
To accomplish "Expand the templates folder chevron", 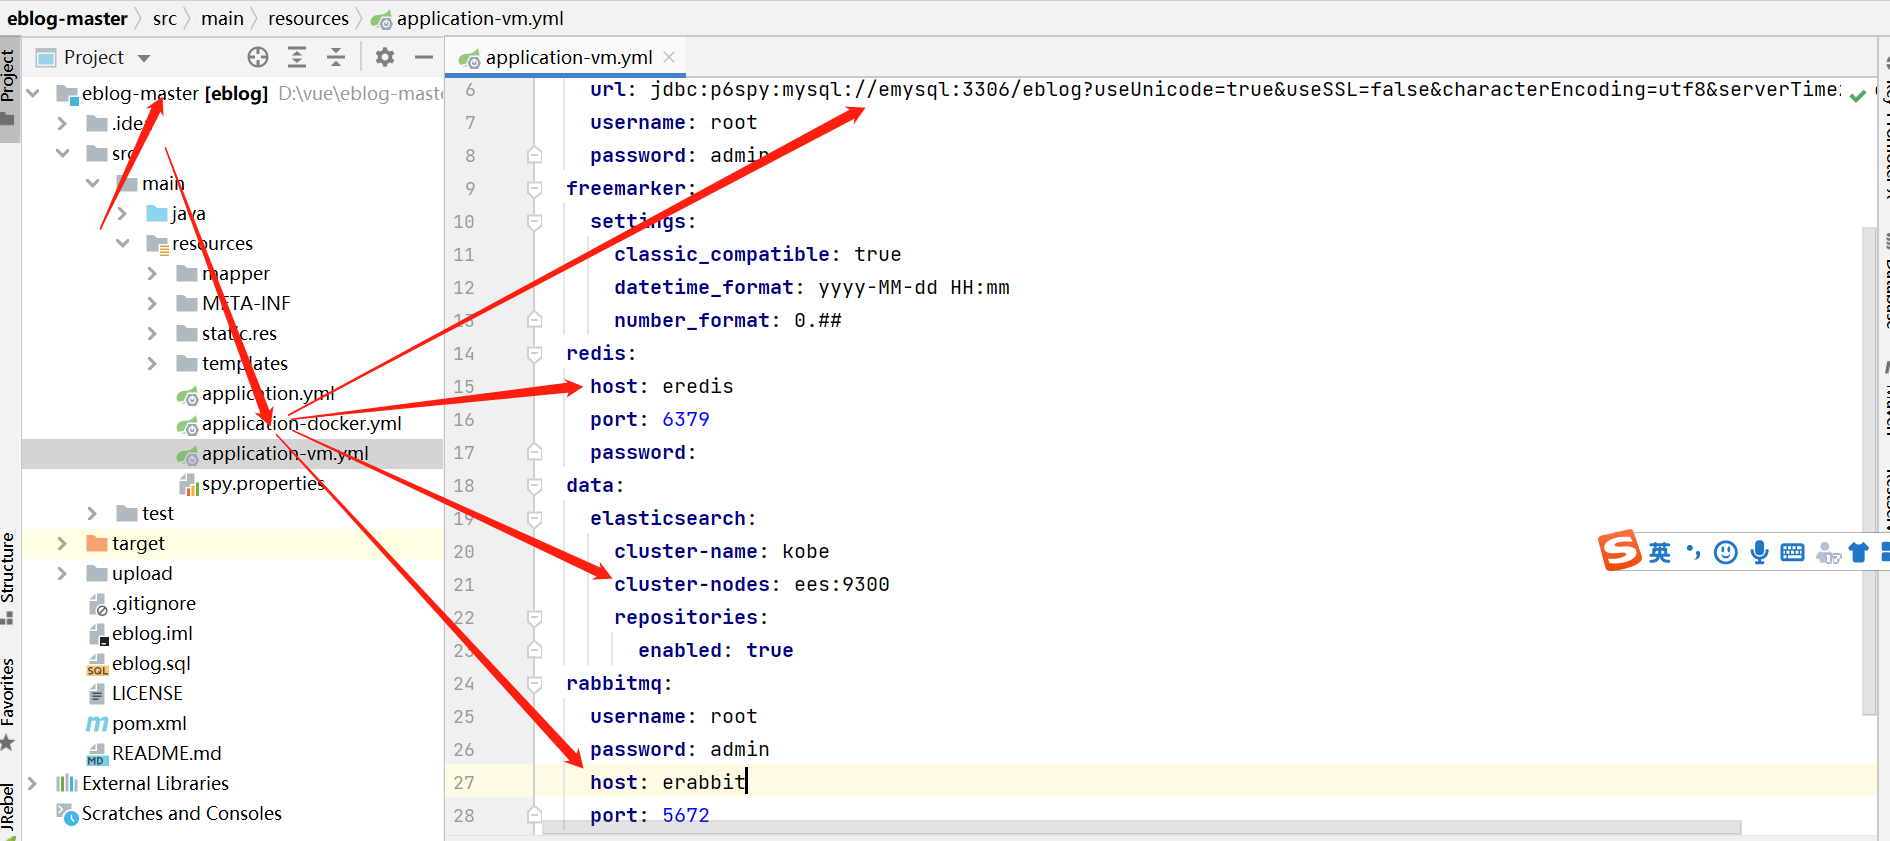I will coord(152,363).
